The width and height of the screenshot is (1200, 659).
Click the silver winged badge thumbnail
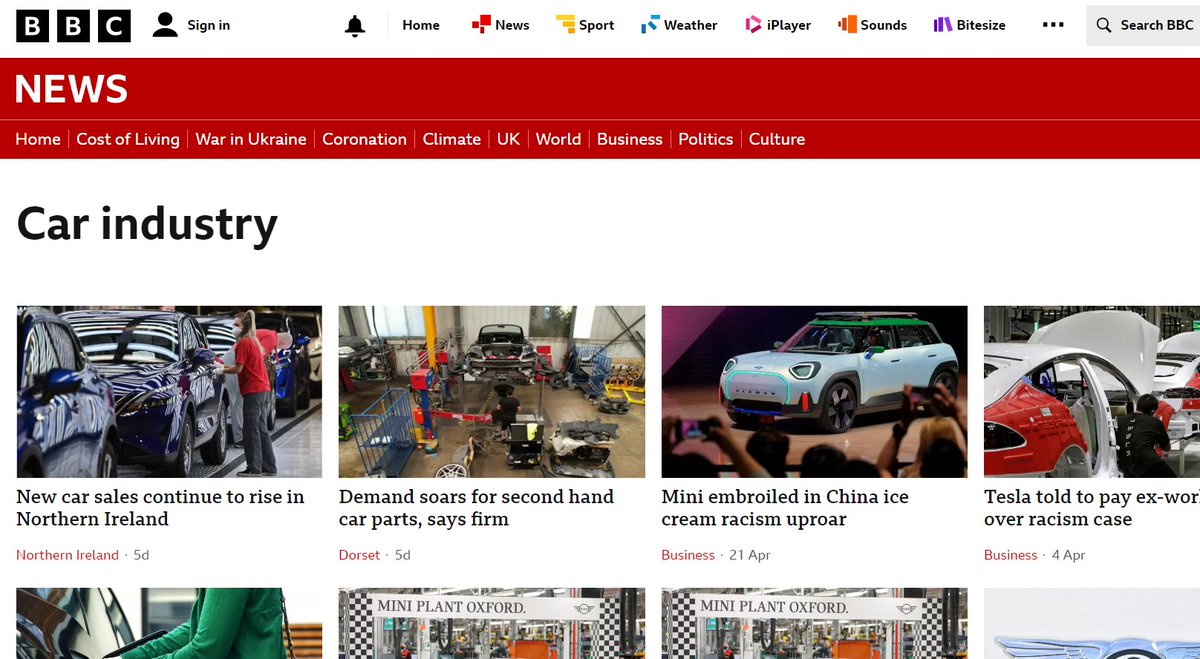(1092, 623)
